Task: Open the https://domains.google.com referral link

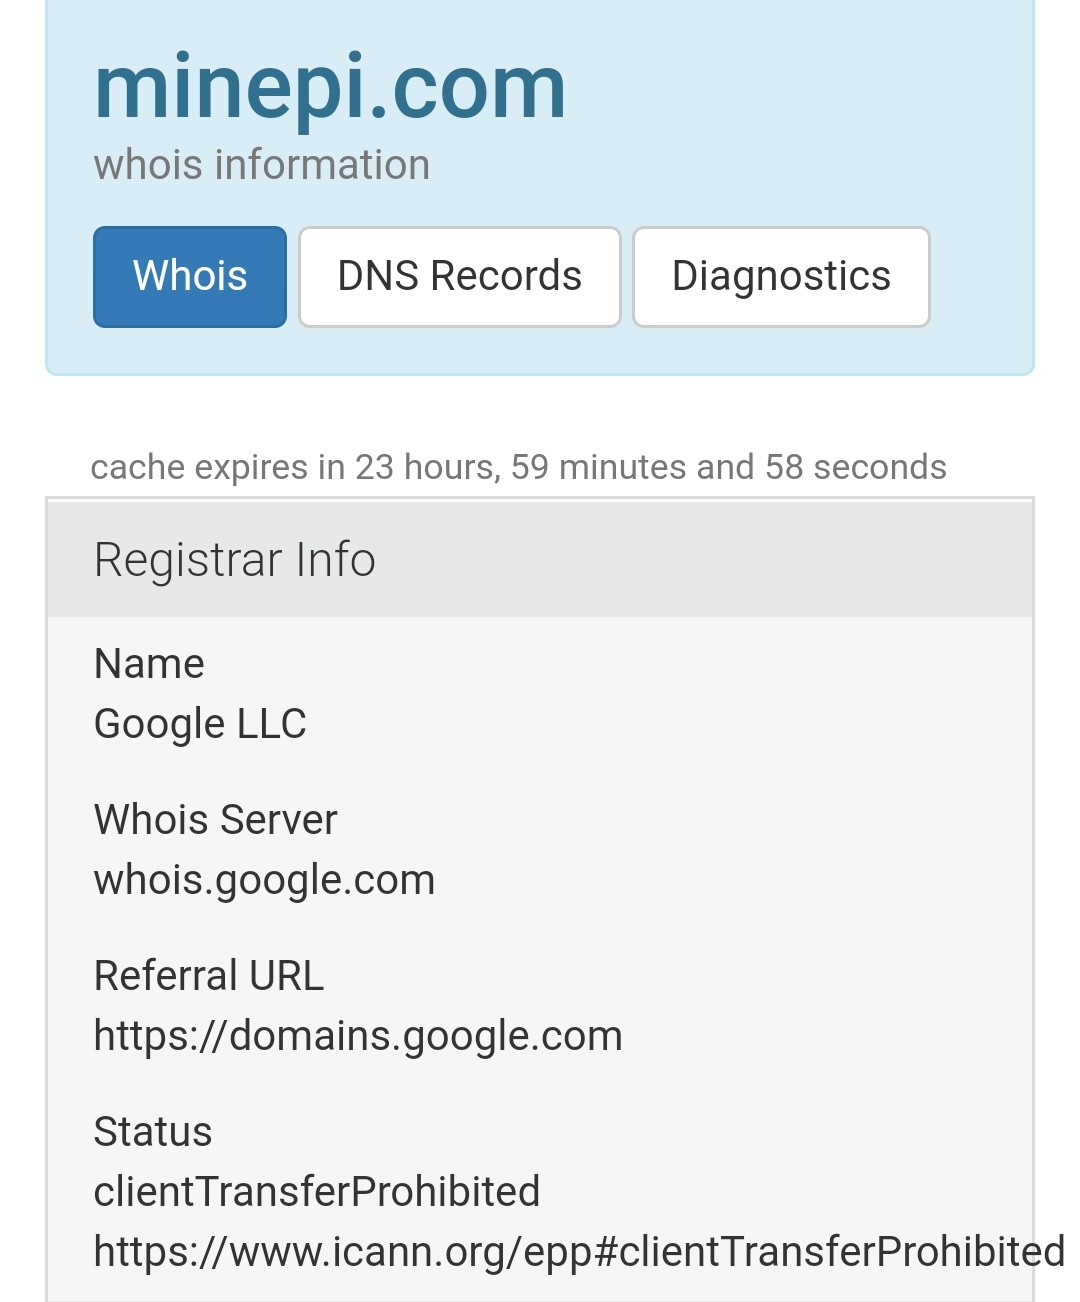Action: (x=358, y=1037)
